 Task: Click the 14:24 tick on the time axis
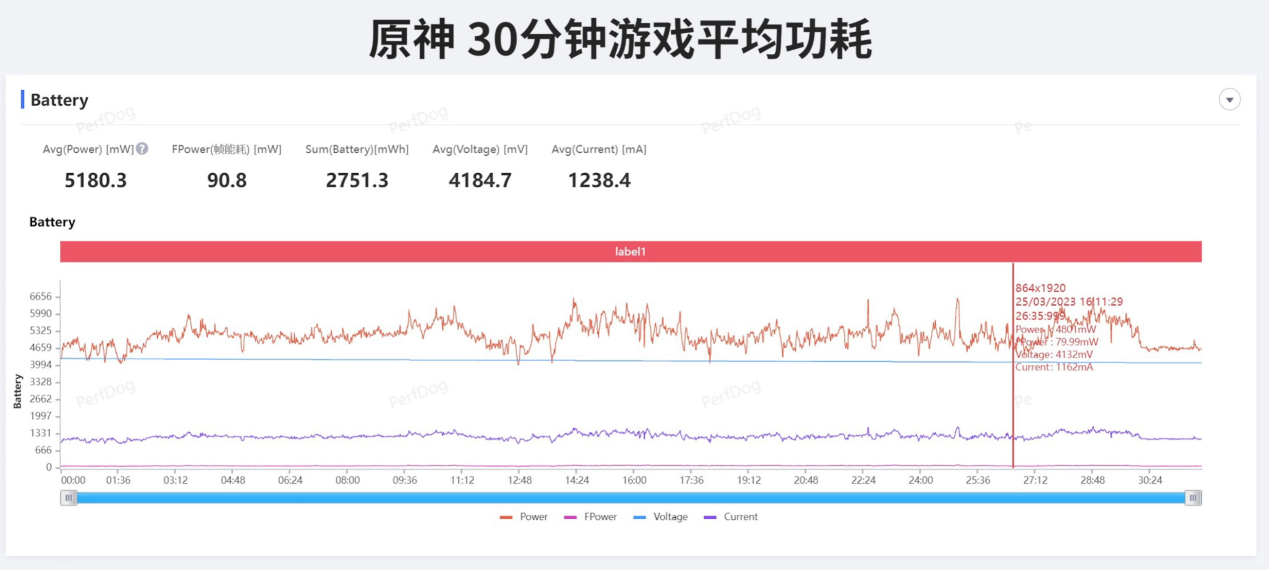[x=577, y=480]
